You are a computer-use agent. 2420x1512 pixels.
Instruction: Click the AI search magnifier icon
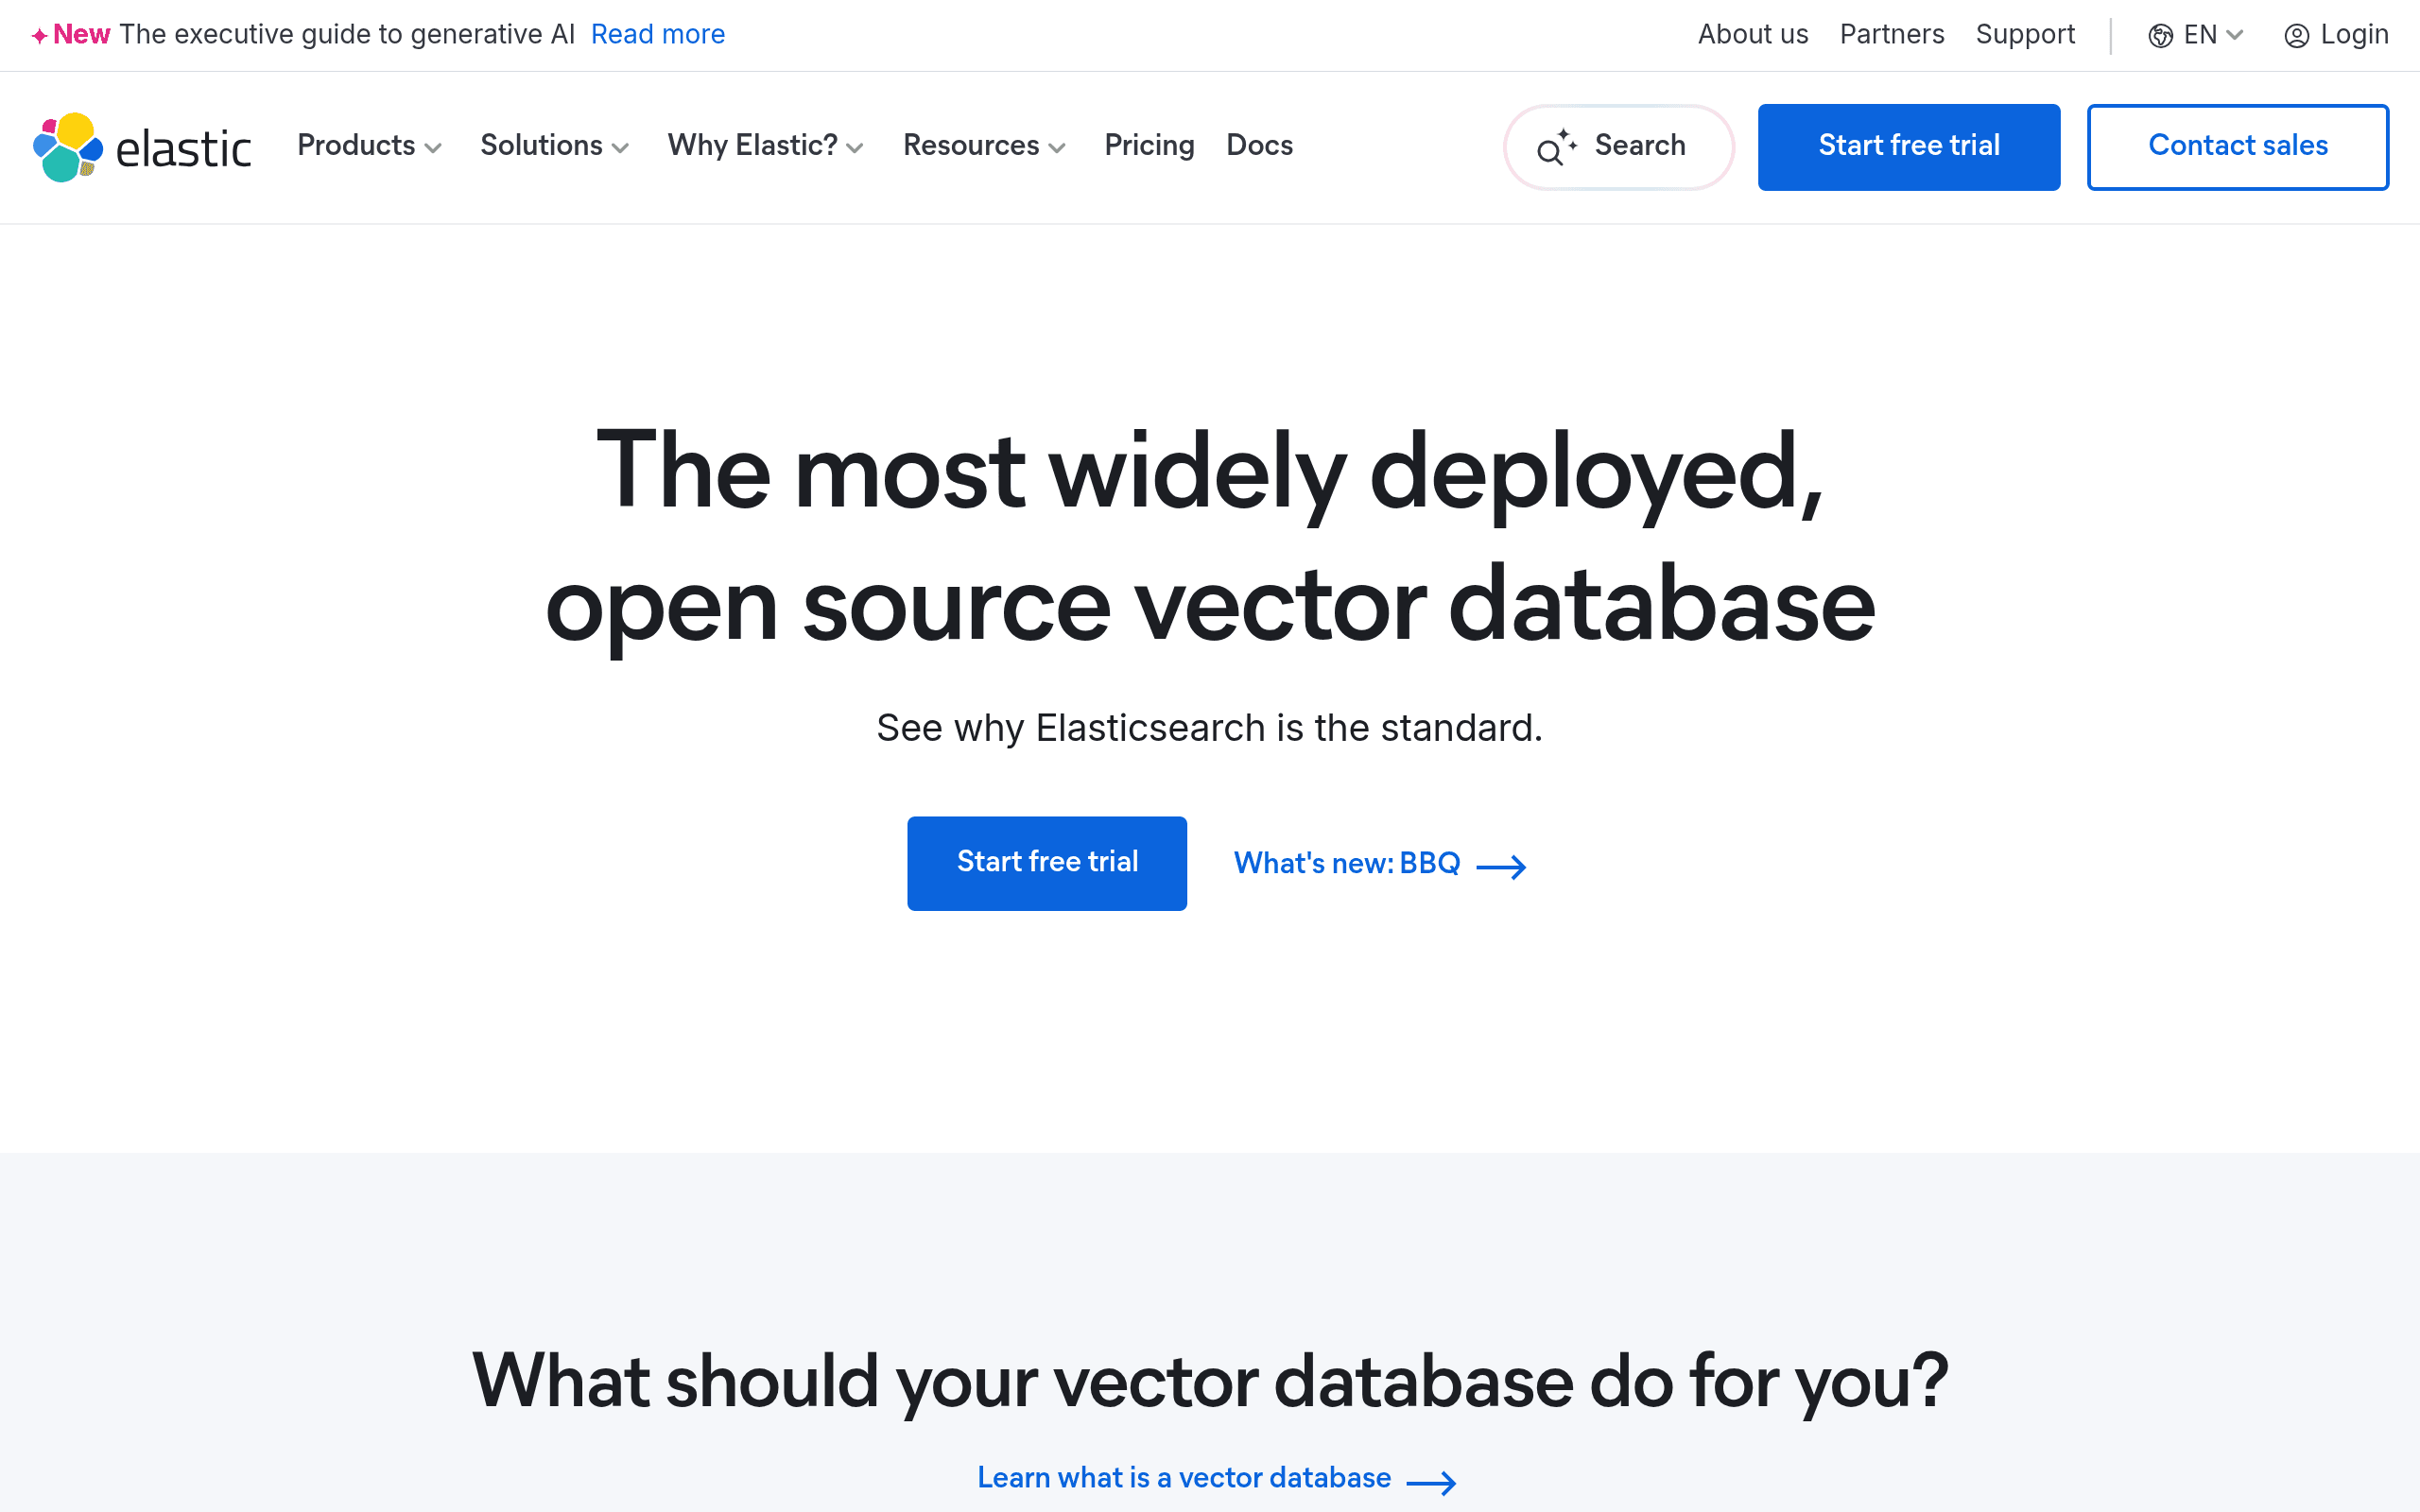[1556, 147]
